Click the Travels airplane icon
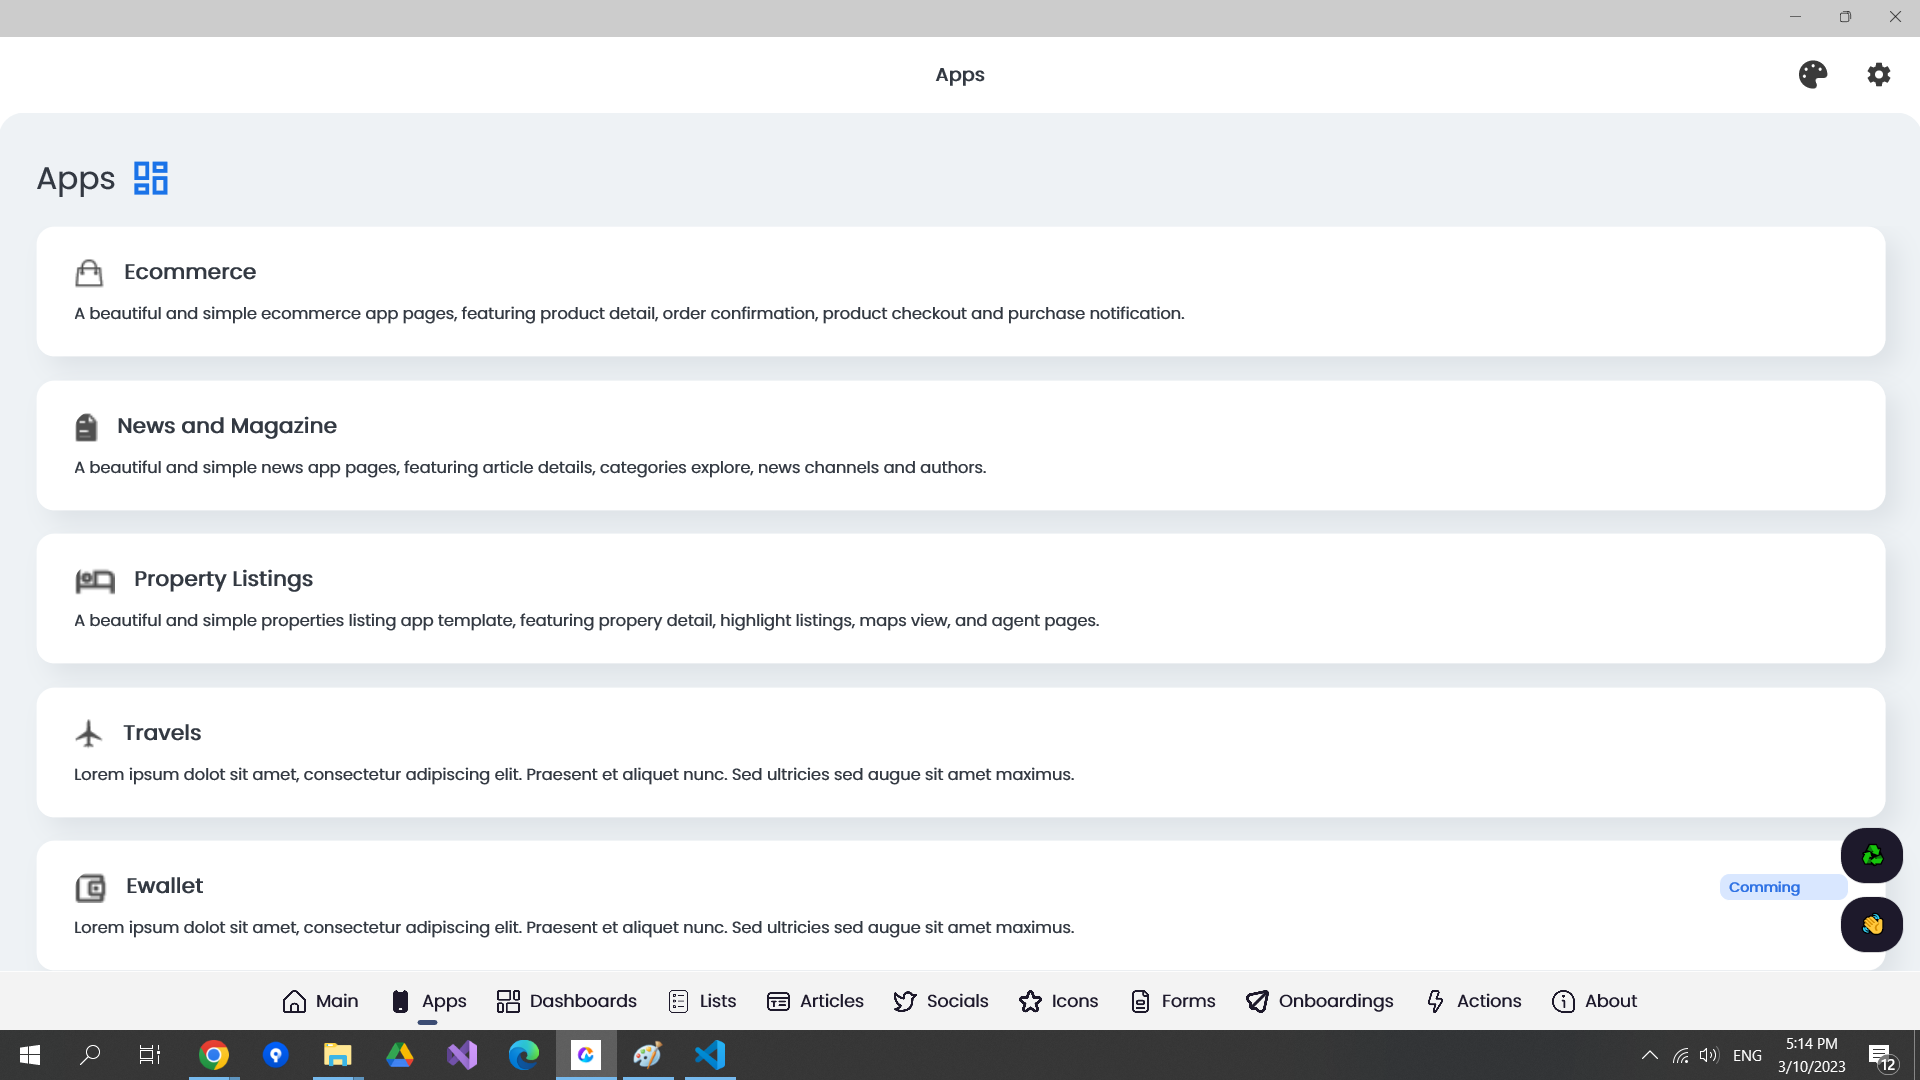This screenshot has height=1080, width=1920. click(x=89, y=734)
